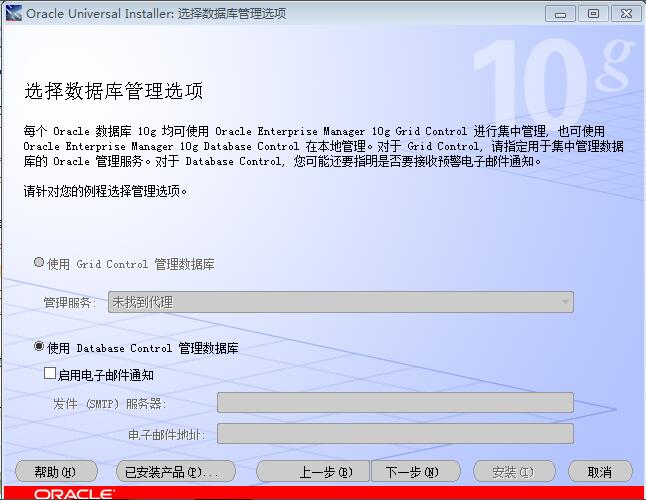The image size is (646, 500).
Task: Select the Database Control radio button
Action: pyautogui.click(x=39, y=346)
